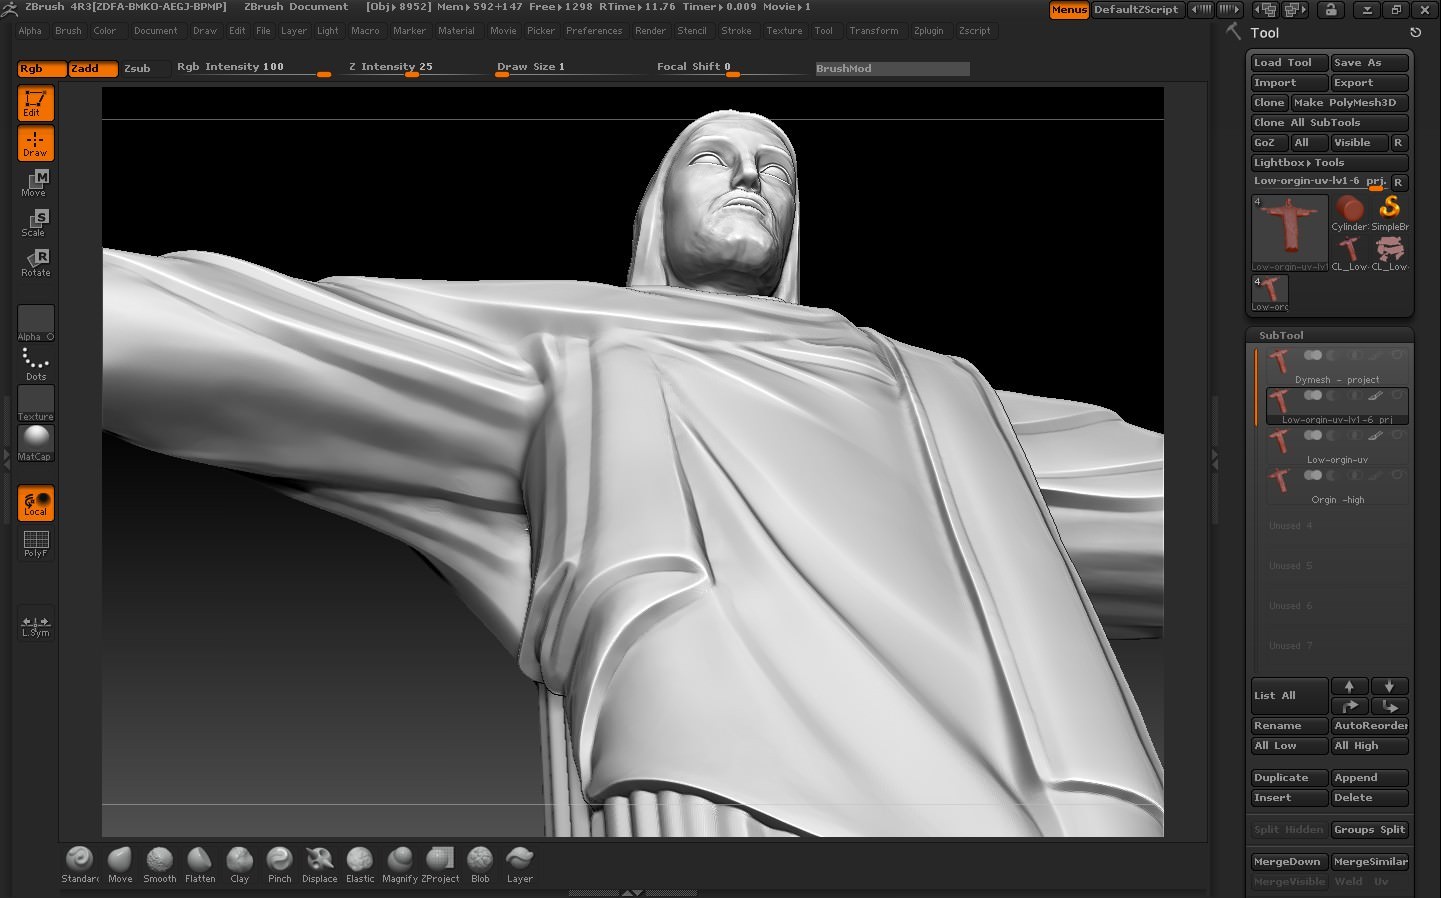Open the Stroke menu
The image size is (1441, 898).
[x=736, y=31]
